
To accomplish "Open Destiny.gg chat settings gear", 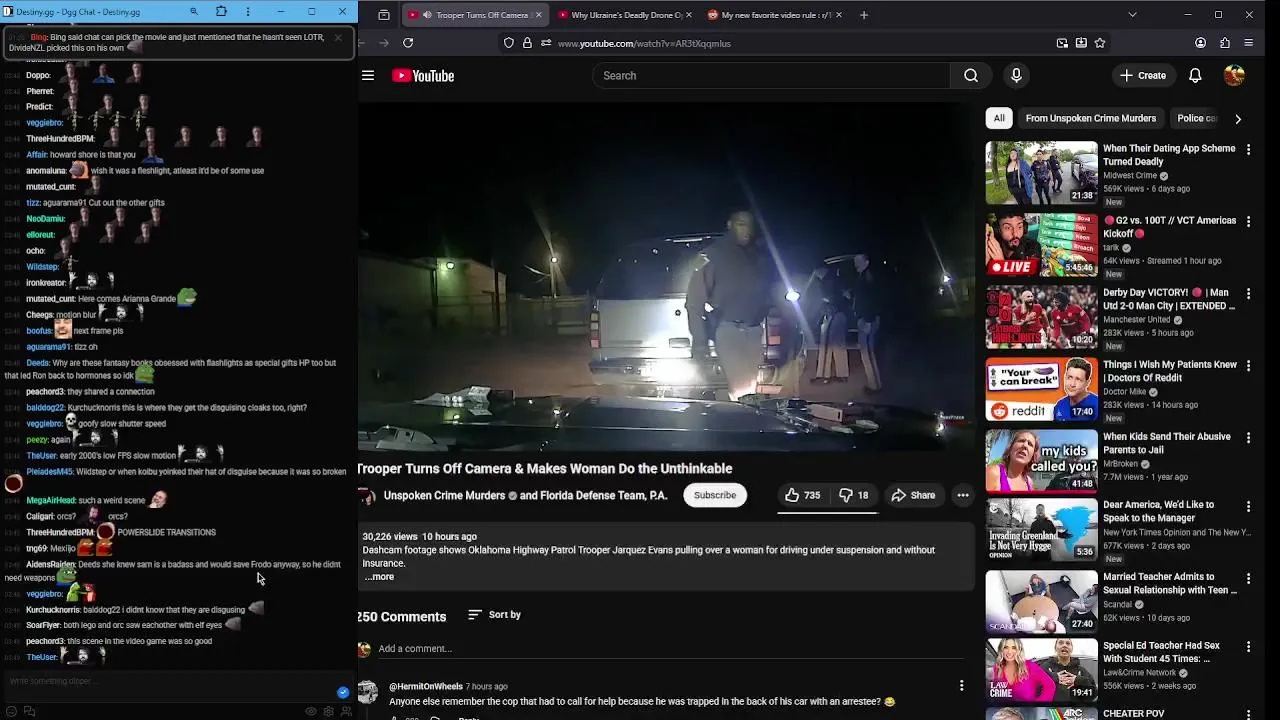I will click(329, 711).
